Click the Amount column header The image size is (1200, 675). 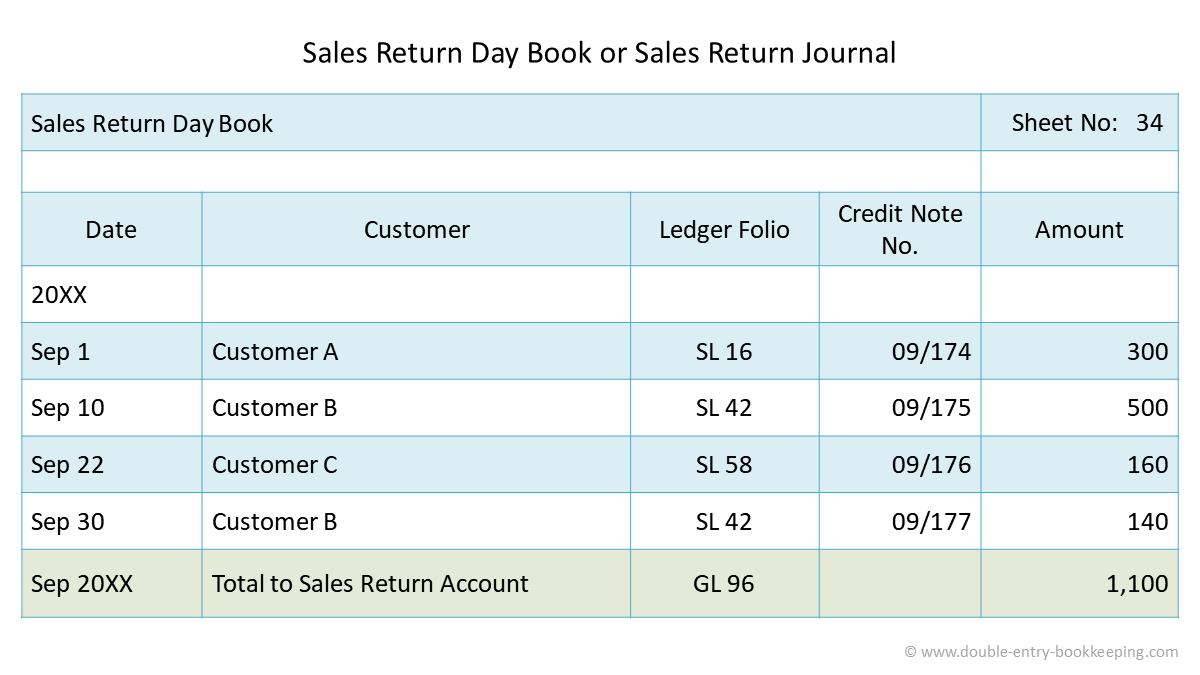1079,229
